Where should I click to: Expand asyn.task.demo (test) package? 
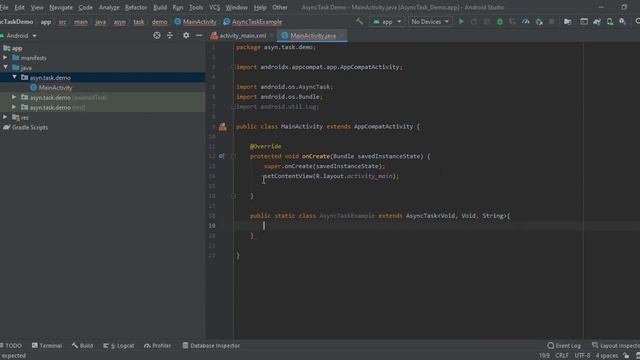tap(14, 107)
